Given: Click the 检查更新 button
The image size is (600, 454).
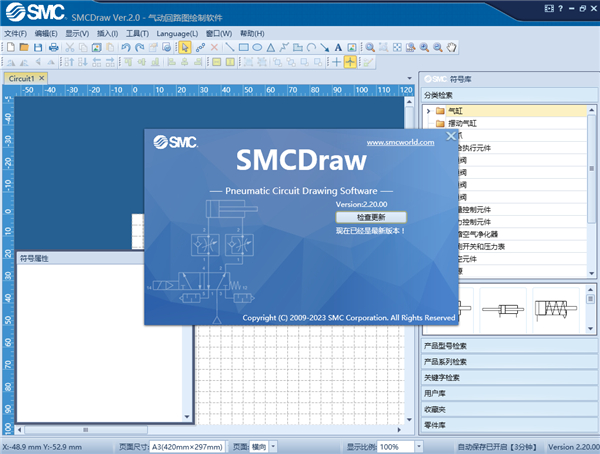Looking at the screenshot, I should pyautogui.click(x=370, y=216).
